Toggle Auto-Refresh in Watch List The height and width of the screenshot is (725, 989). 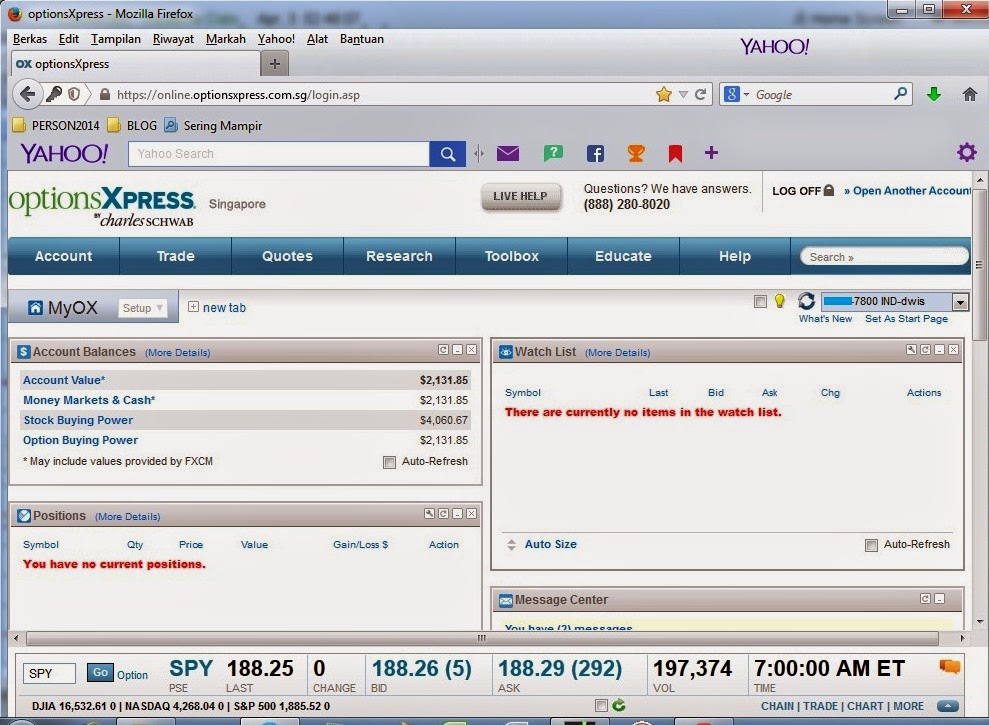pyautogui.click(x=871, y=545)
